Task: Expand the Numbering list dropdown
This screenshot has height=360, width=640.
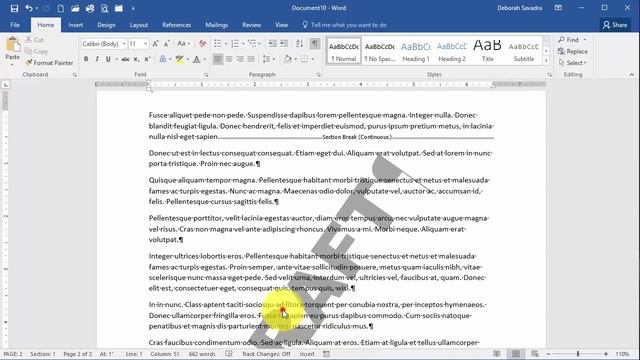Action: (243, 44)
